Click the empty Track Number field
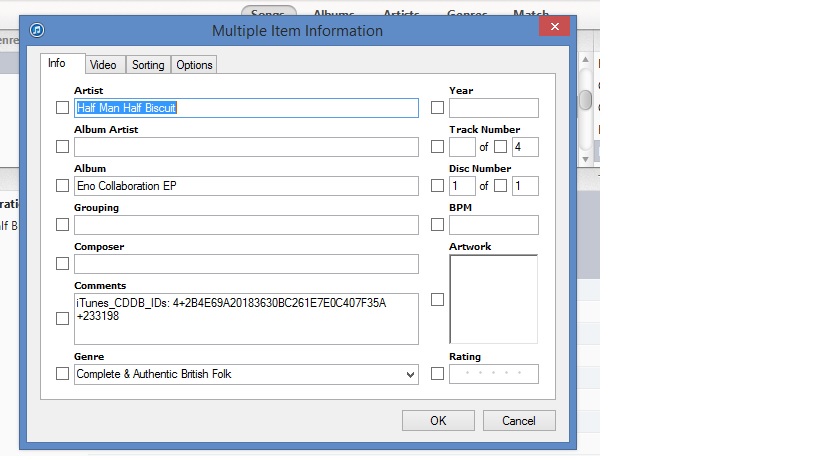 pos(462,147)
